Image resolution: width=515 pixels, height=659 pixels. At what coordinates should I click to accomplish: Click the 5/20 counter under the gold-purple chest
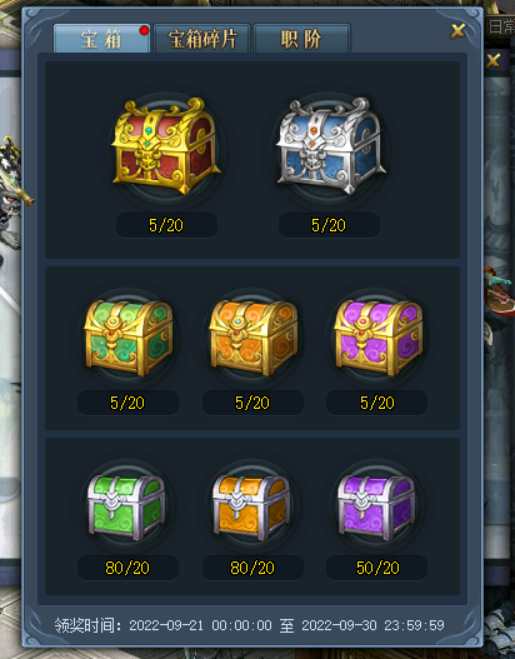pos(377,403)
